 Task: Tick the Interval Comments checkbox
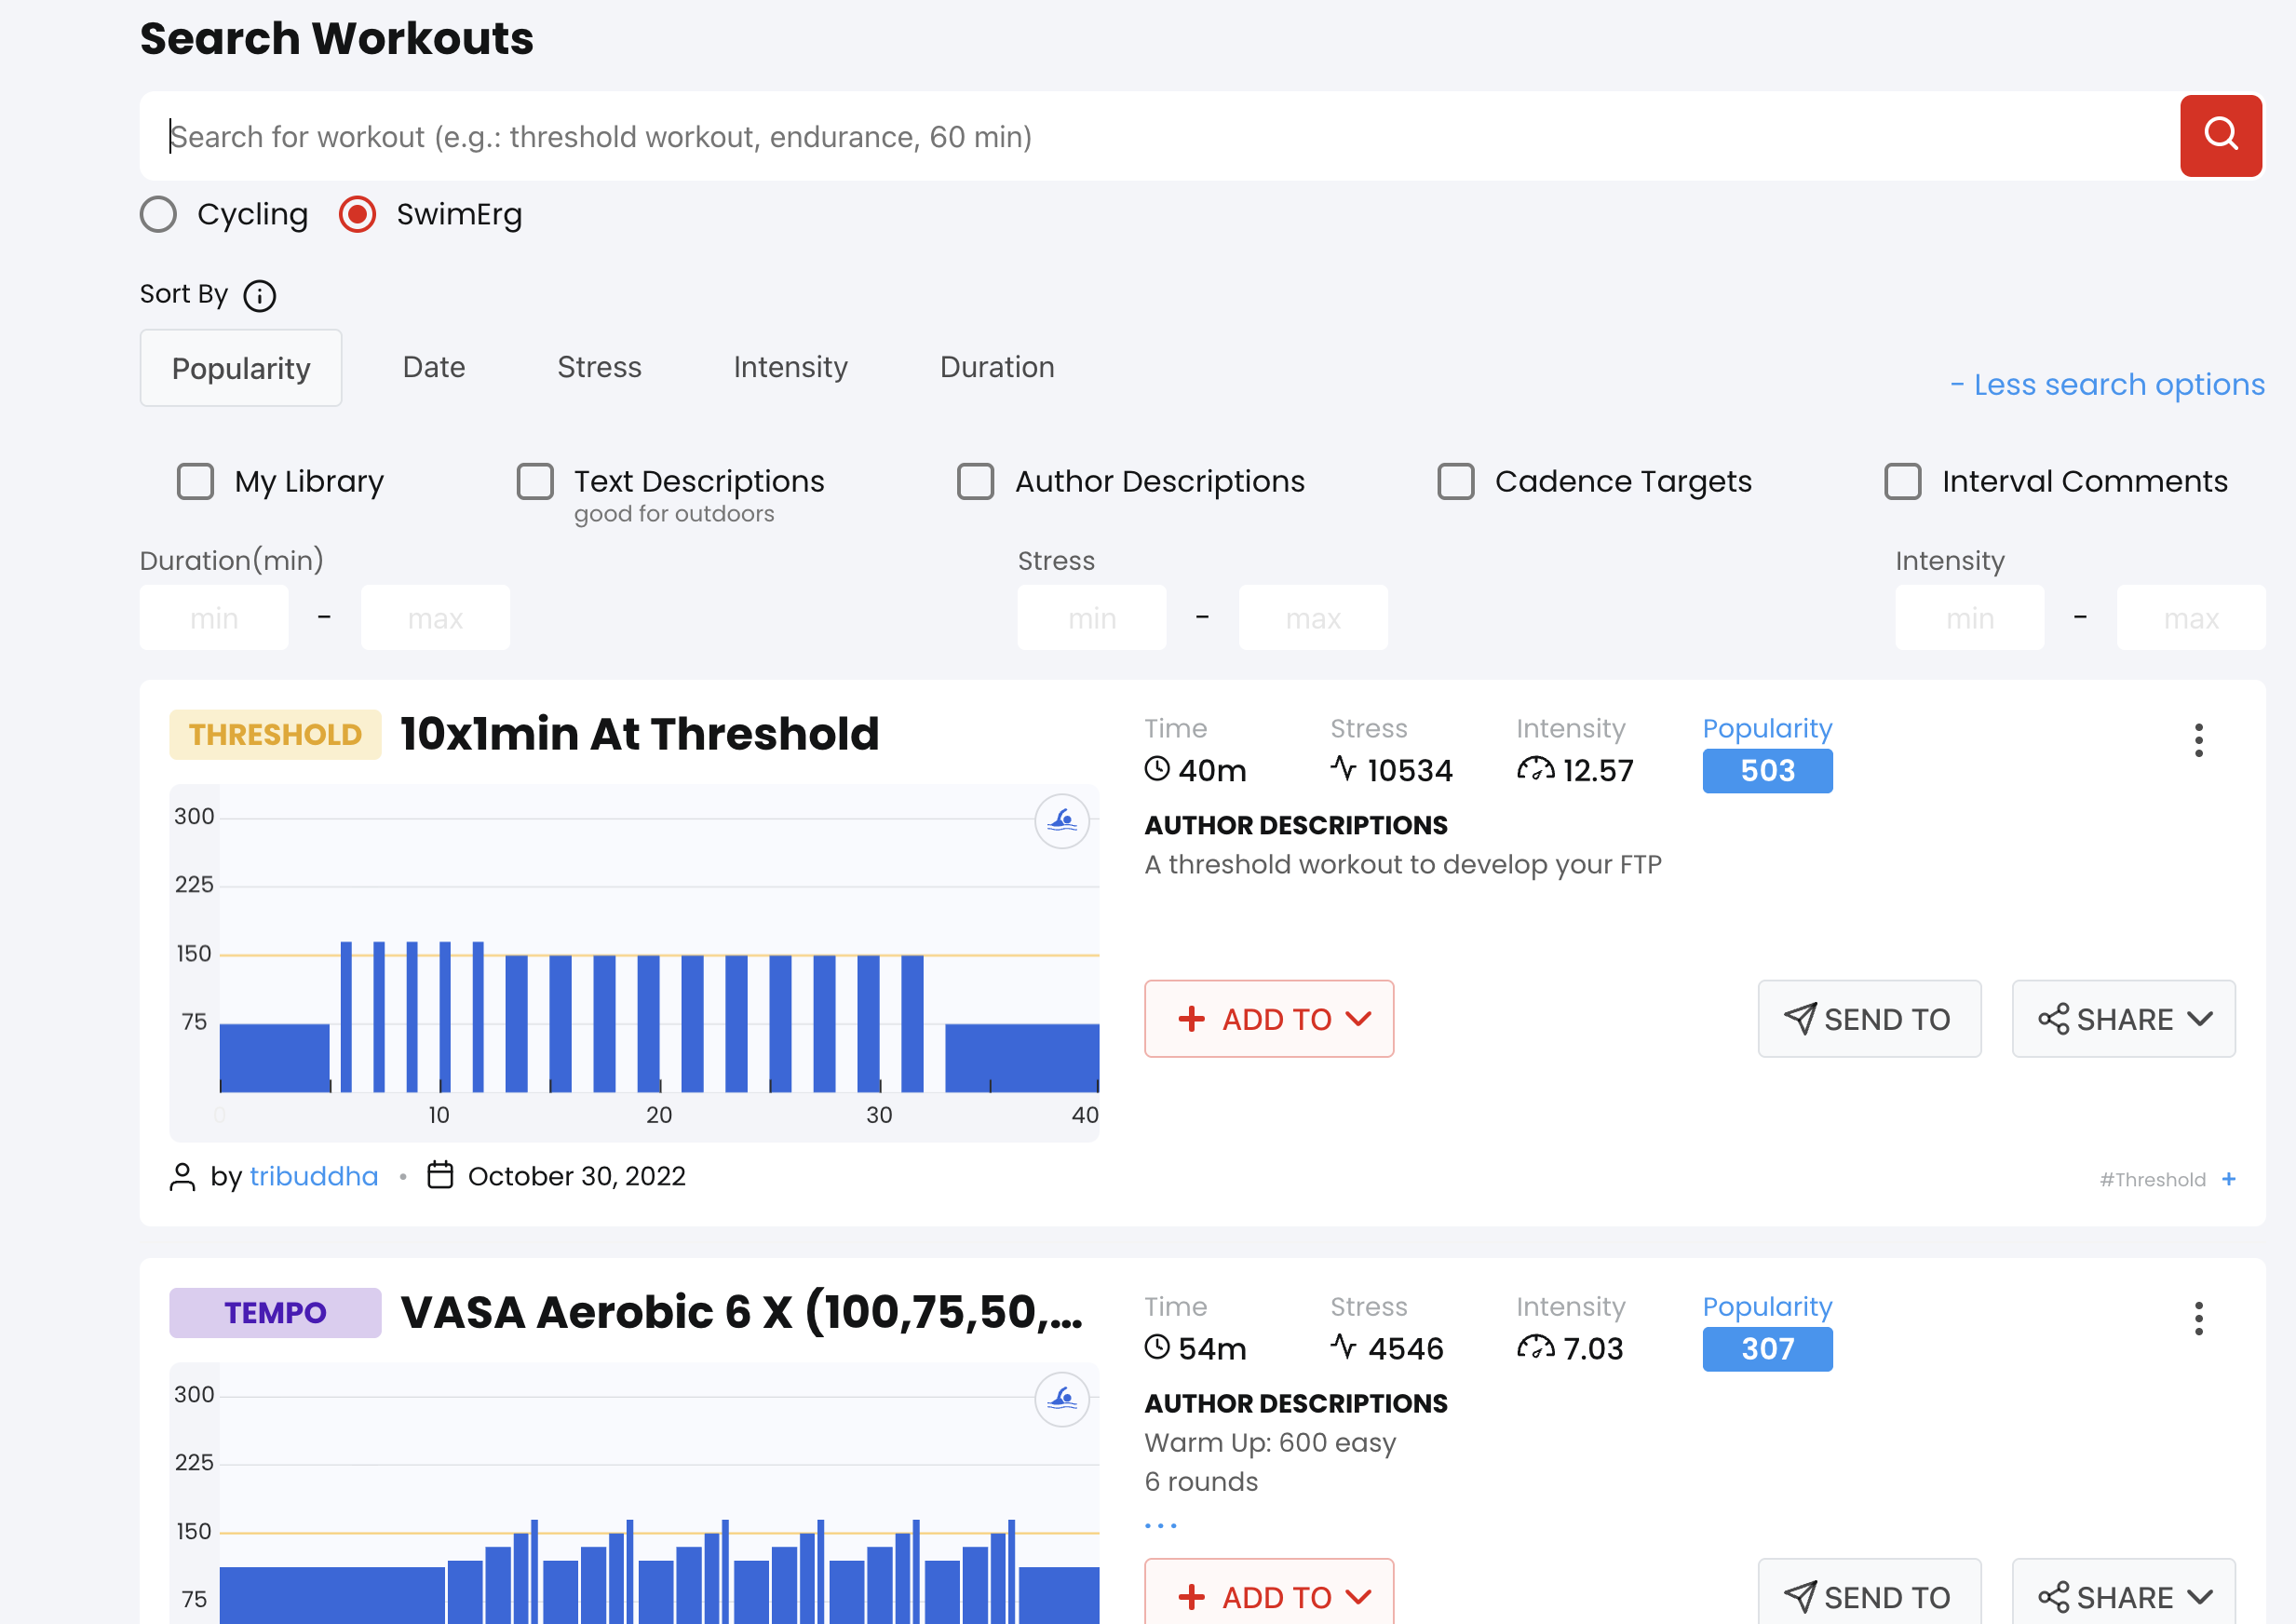[x=1902, y=481]
